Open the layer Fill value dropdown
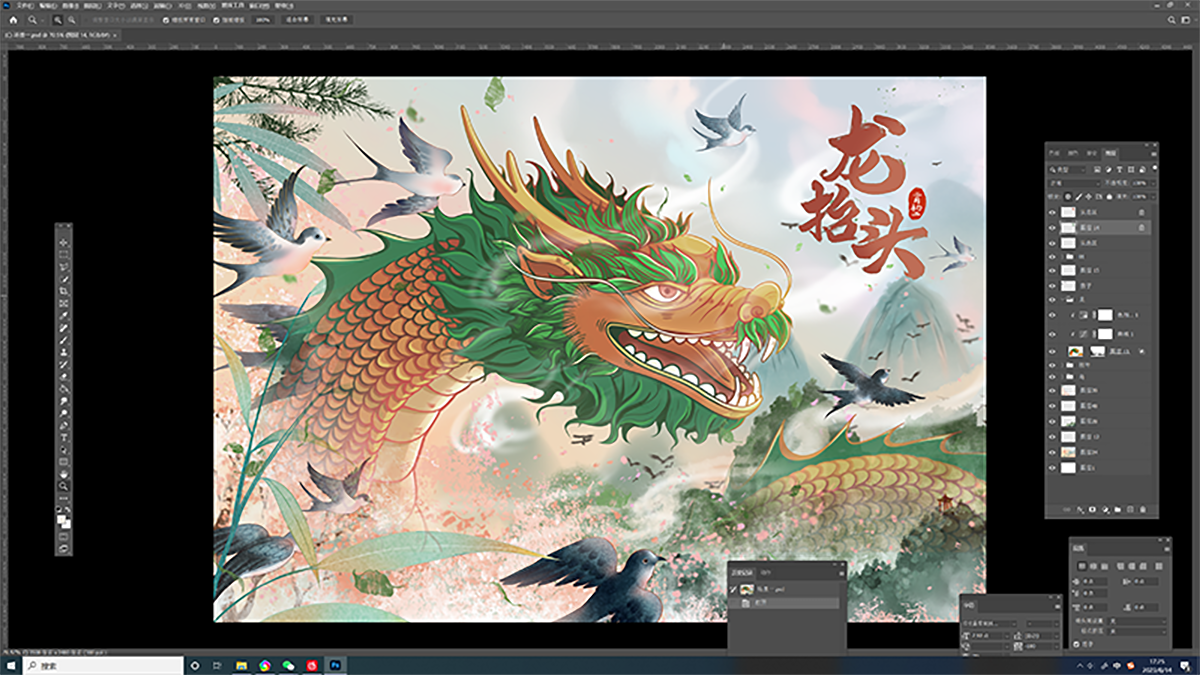This screenshot has width=1200, height=675. [1153, 197]
